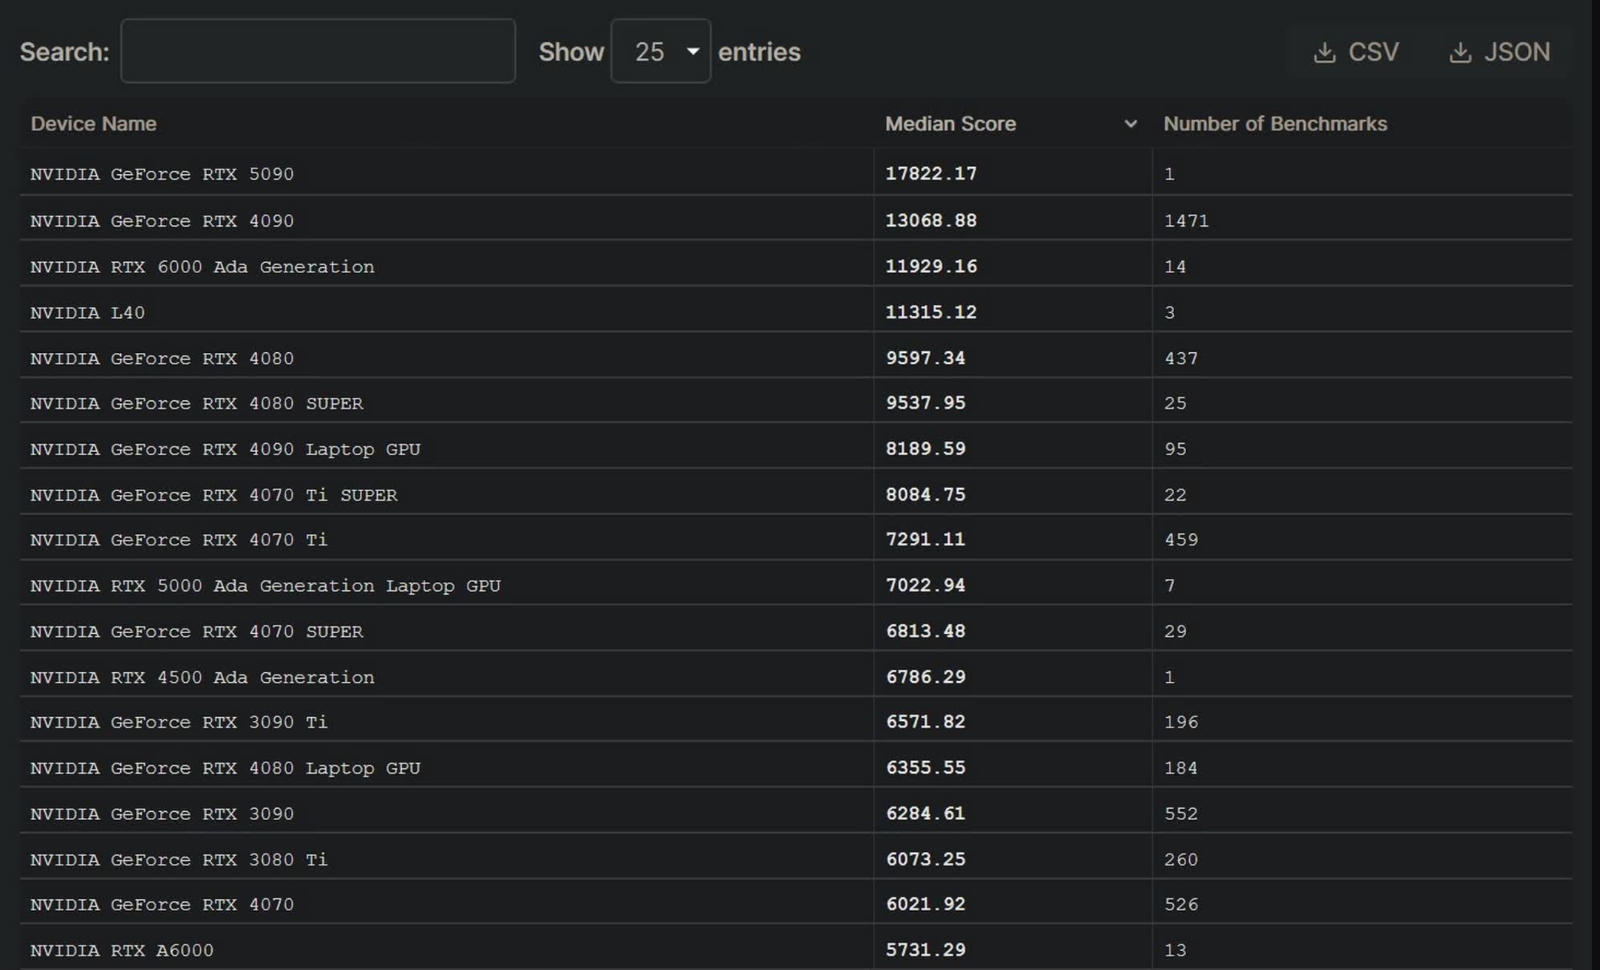Select the score 9597.34

[926, 358]
